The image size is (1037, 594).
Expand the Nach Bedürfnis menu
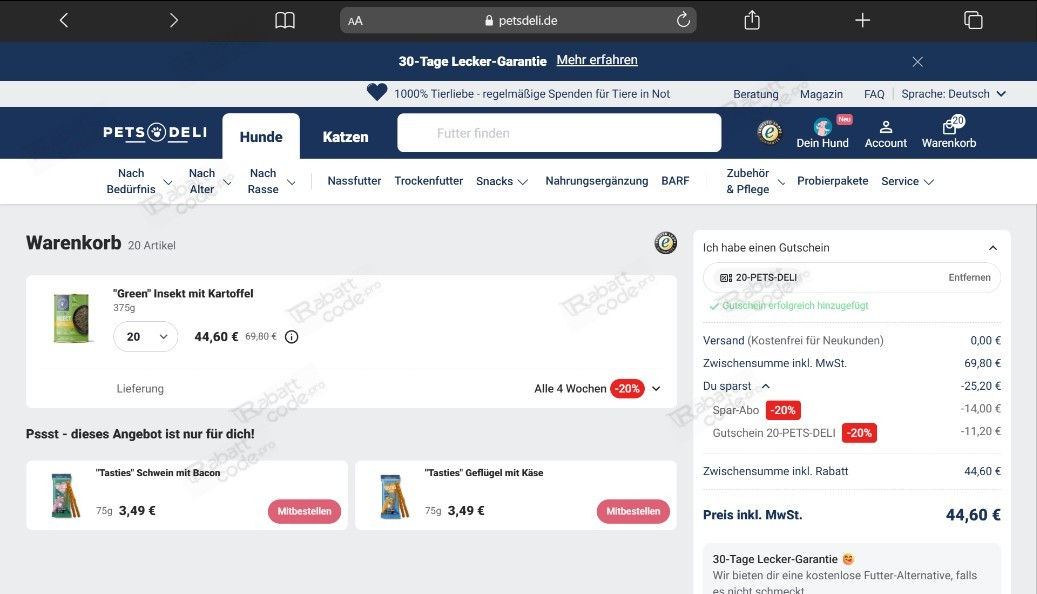pos(139,181)
